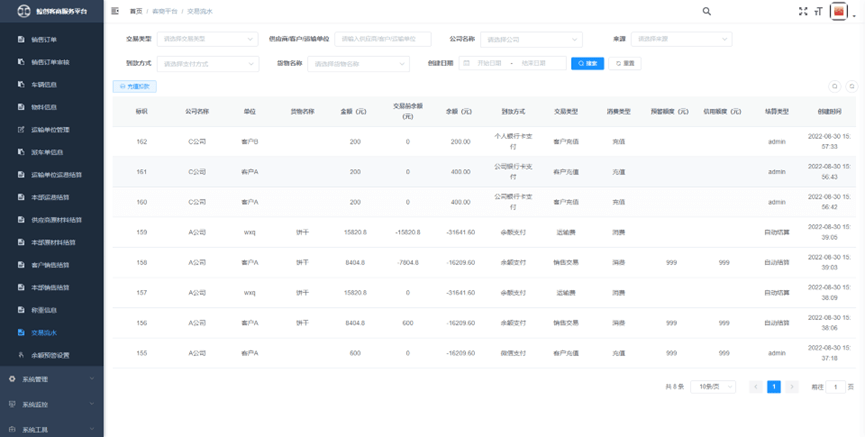865x437 pixels.
Task: Refresh the table using circular refresh icon
Action: coord(852,87)
